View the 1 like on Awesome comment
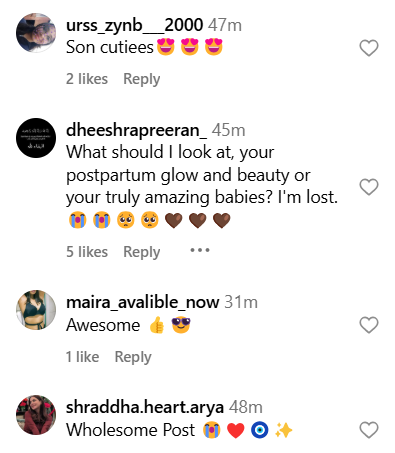The image size is (395, 453). tap(82, 357)
